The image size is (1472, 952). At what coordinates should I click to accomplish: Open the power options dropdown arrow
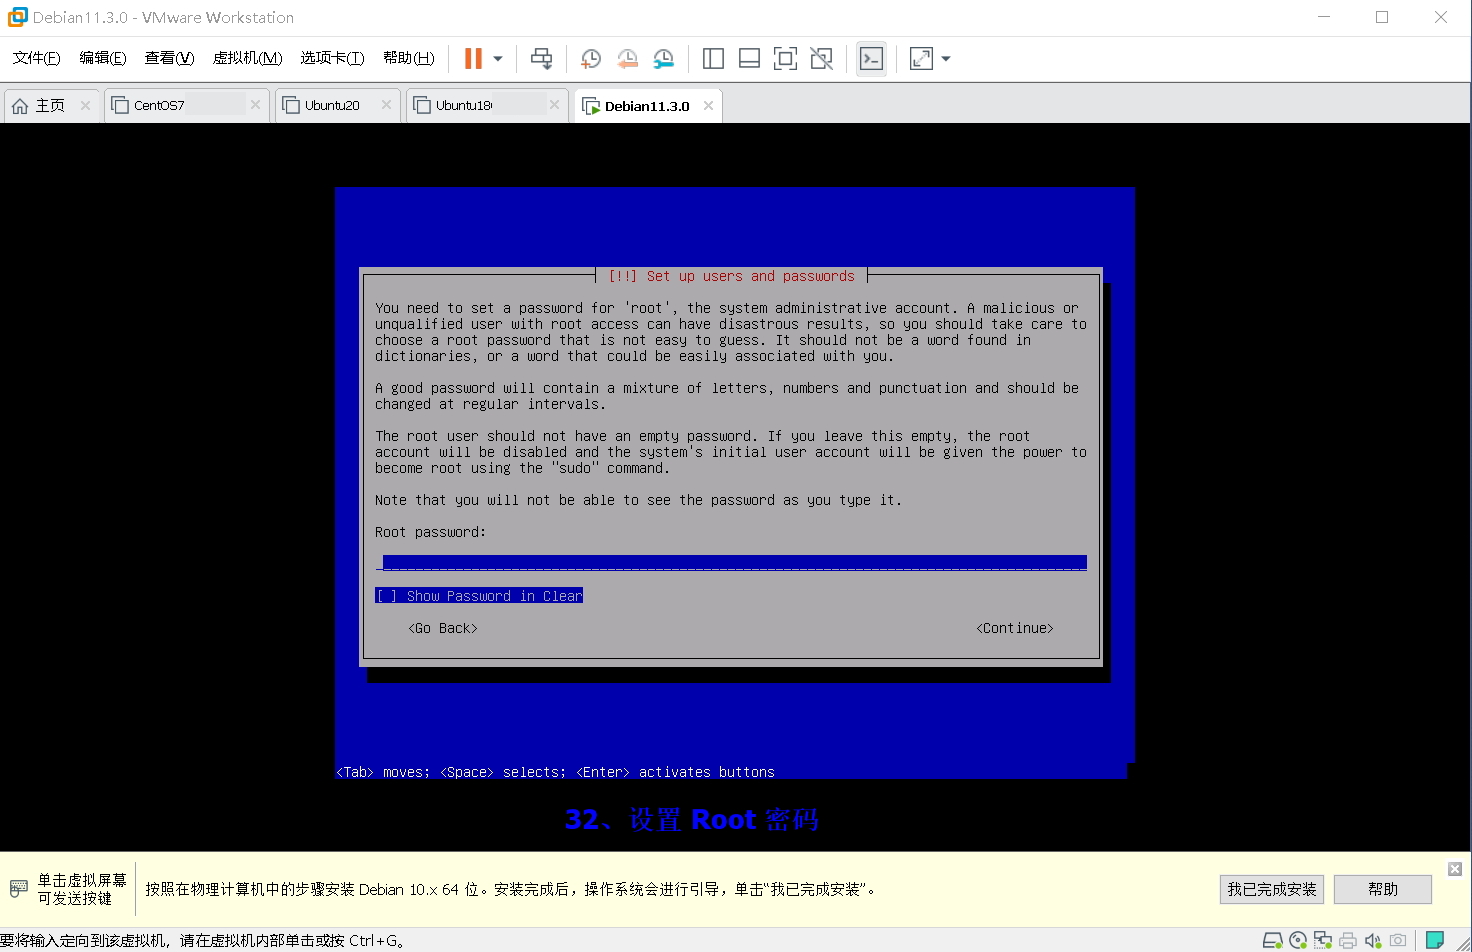tap(498, 59)
